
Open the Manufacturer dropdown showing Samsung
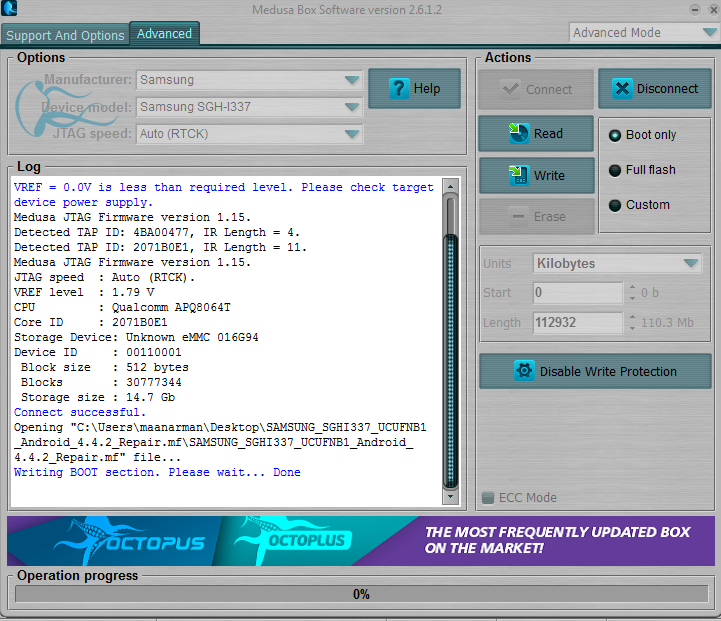click(x=249, y=80)
